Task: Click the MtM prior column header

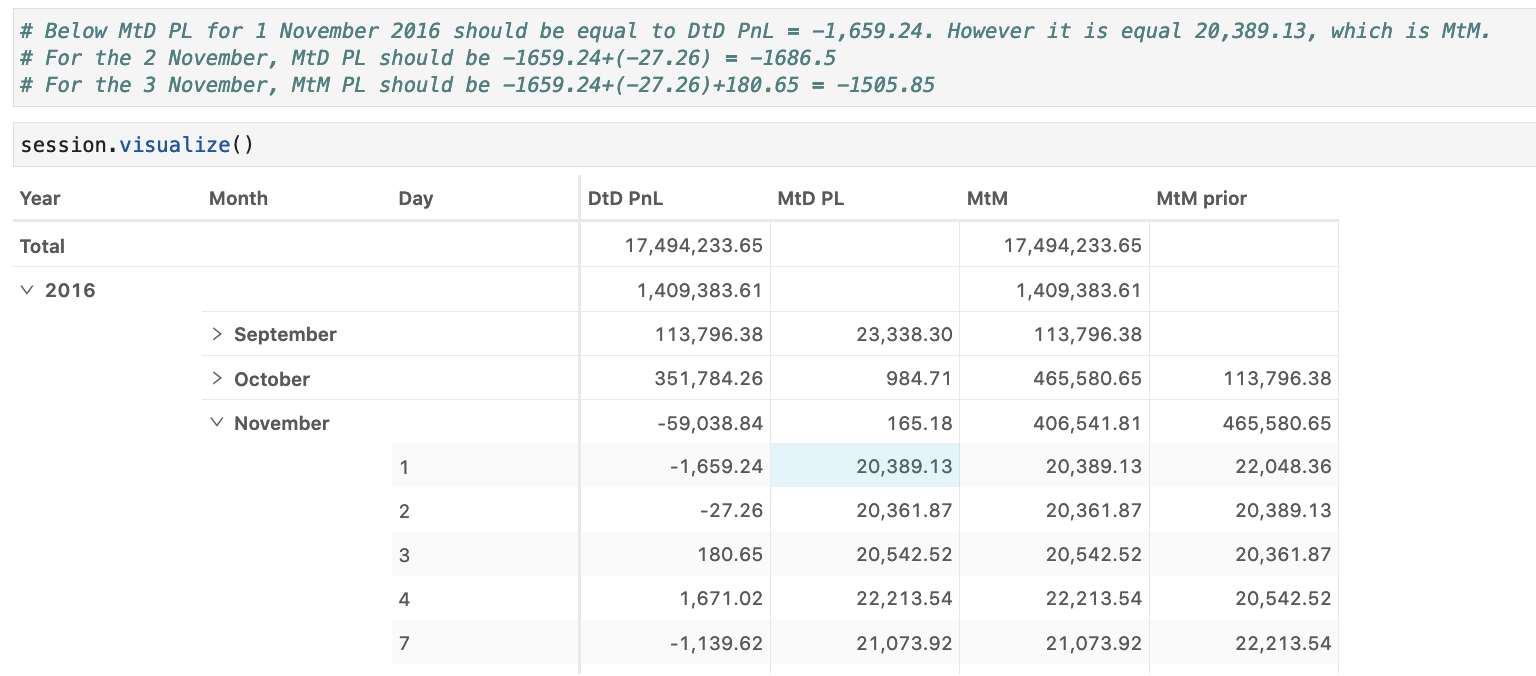Action: 1202,198
